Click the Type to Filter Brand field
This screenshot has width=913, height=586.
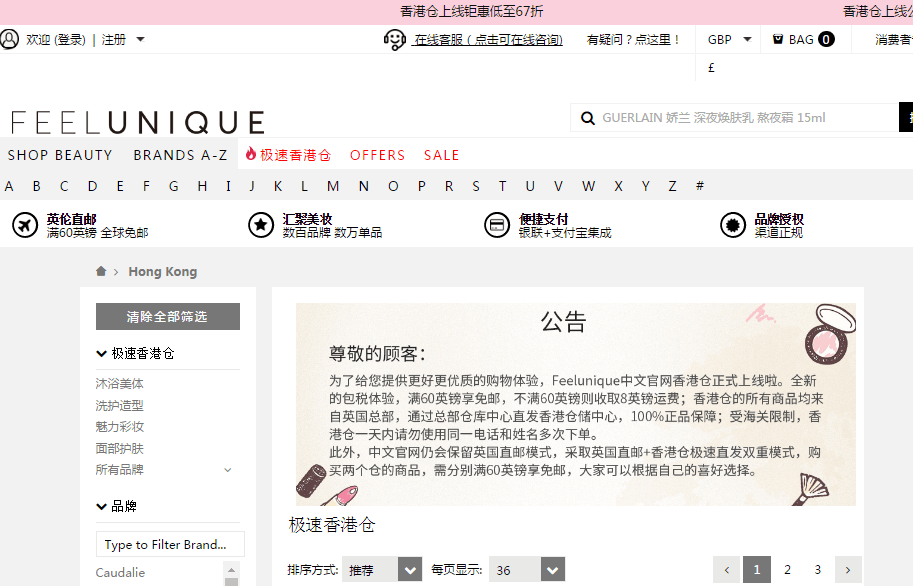click(170, 544)
